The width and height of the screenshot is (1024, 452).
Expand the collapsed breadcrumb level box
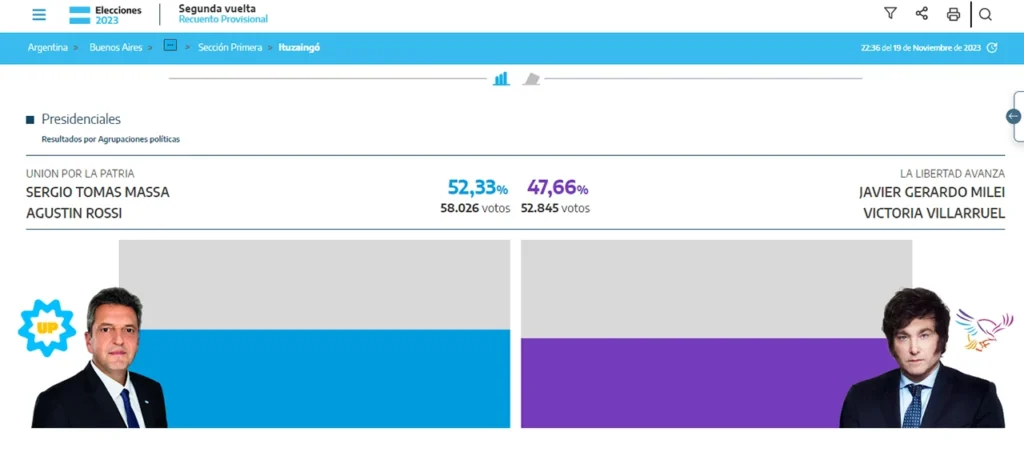coord(170,46)
